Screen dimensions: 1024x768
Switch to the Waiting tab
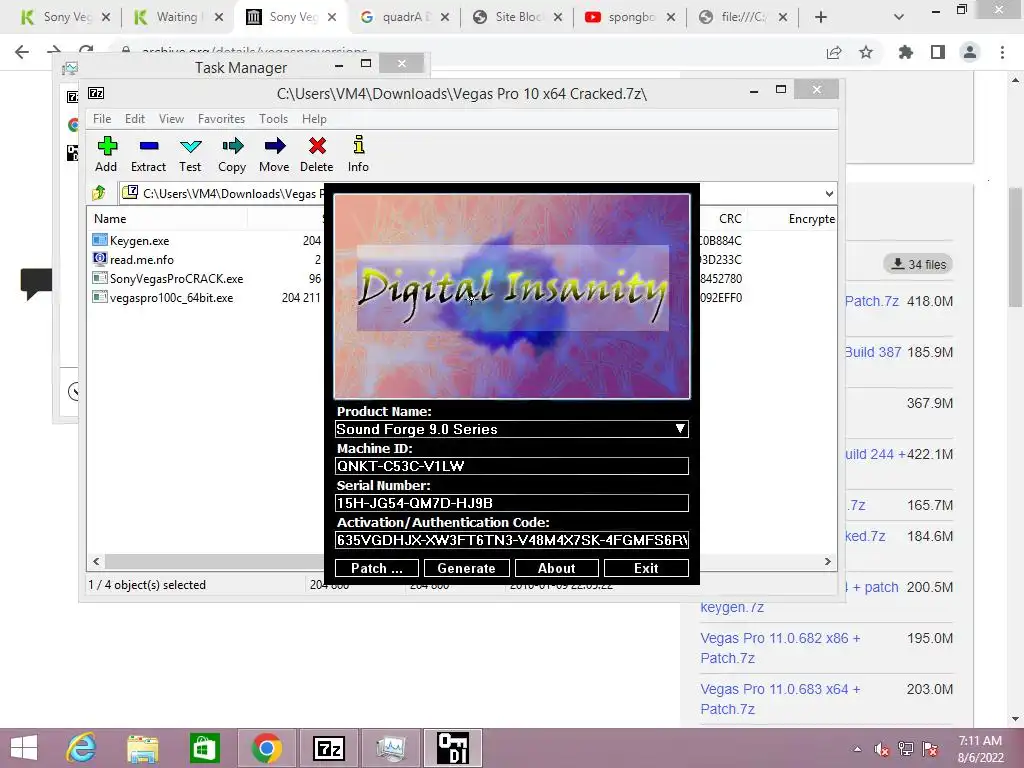point(176,17)
